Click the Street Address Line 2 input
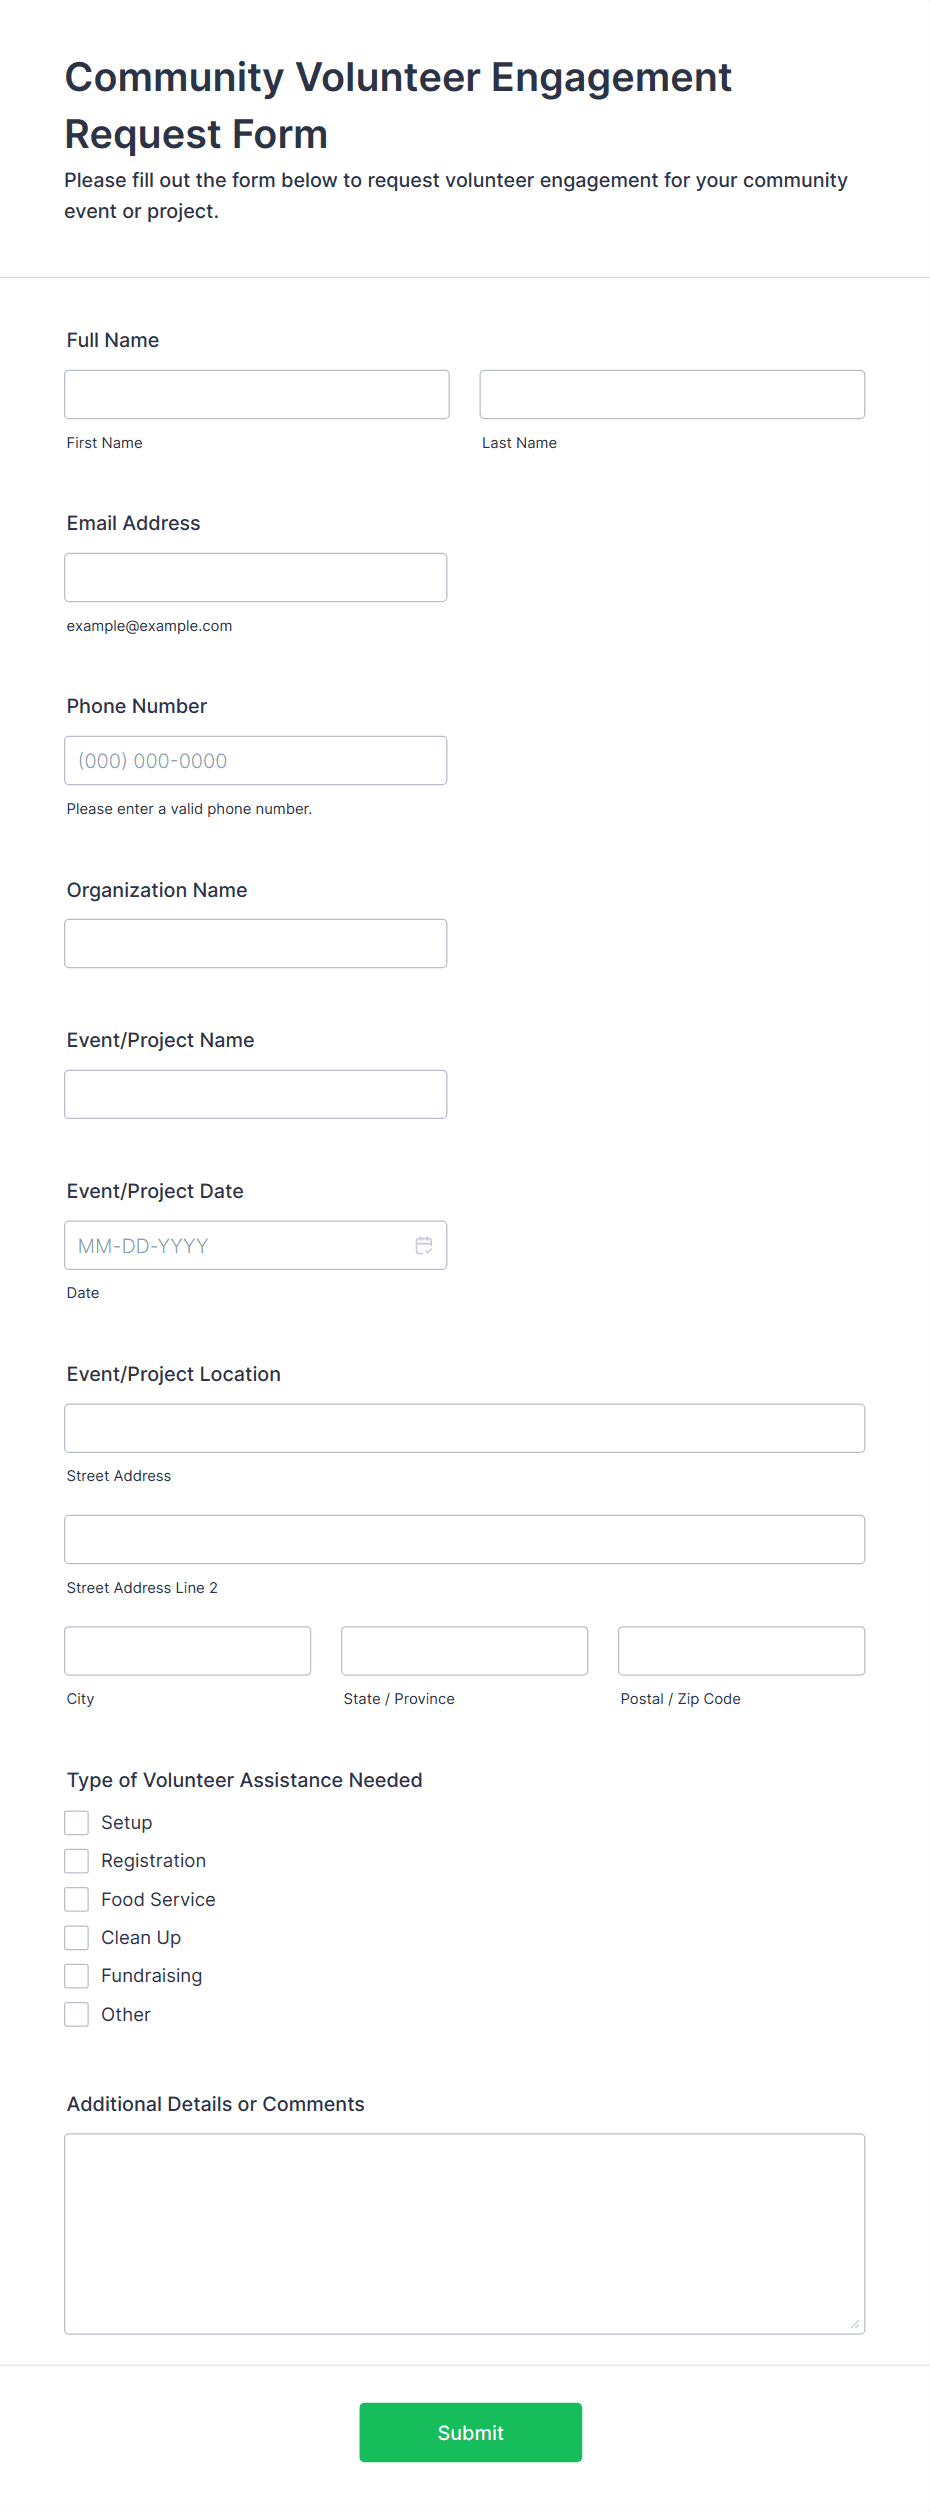The width and height of the screenshot is (930, 2512). click(464, 1539)
